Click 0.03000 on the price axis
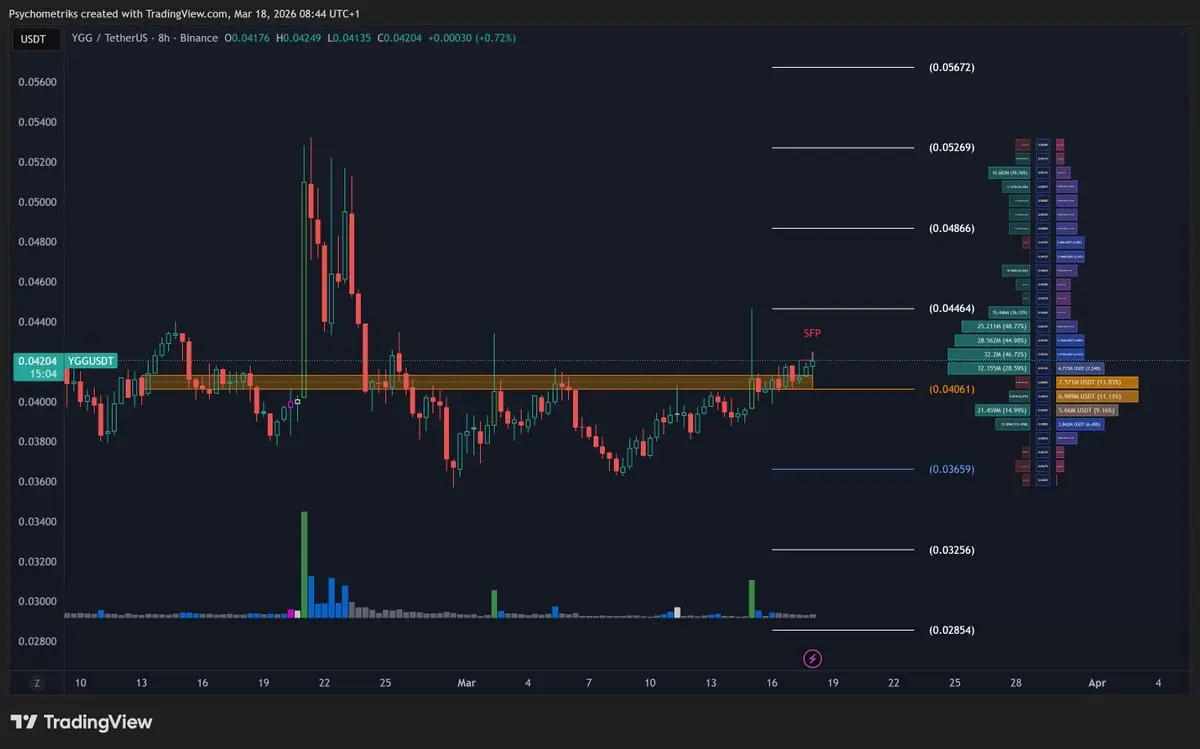Screen dimensions: 1200x749 click(x=38, y=602)
